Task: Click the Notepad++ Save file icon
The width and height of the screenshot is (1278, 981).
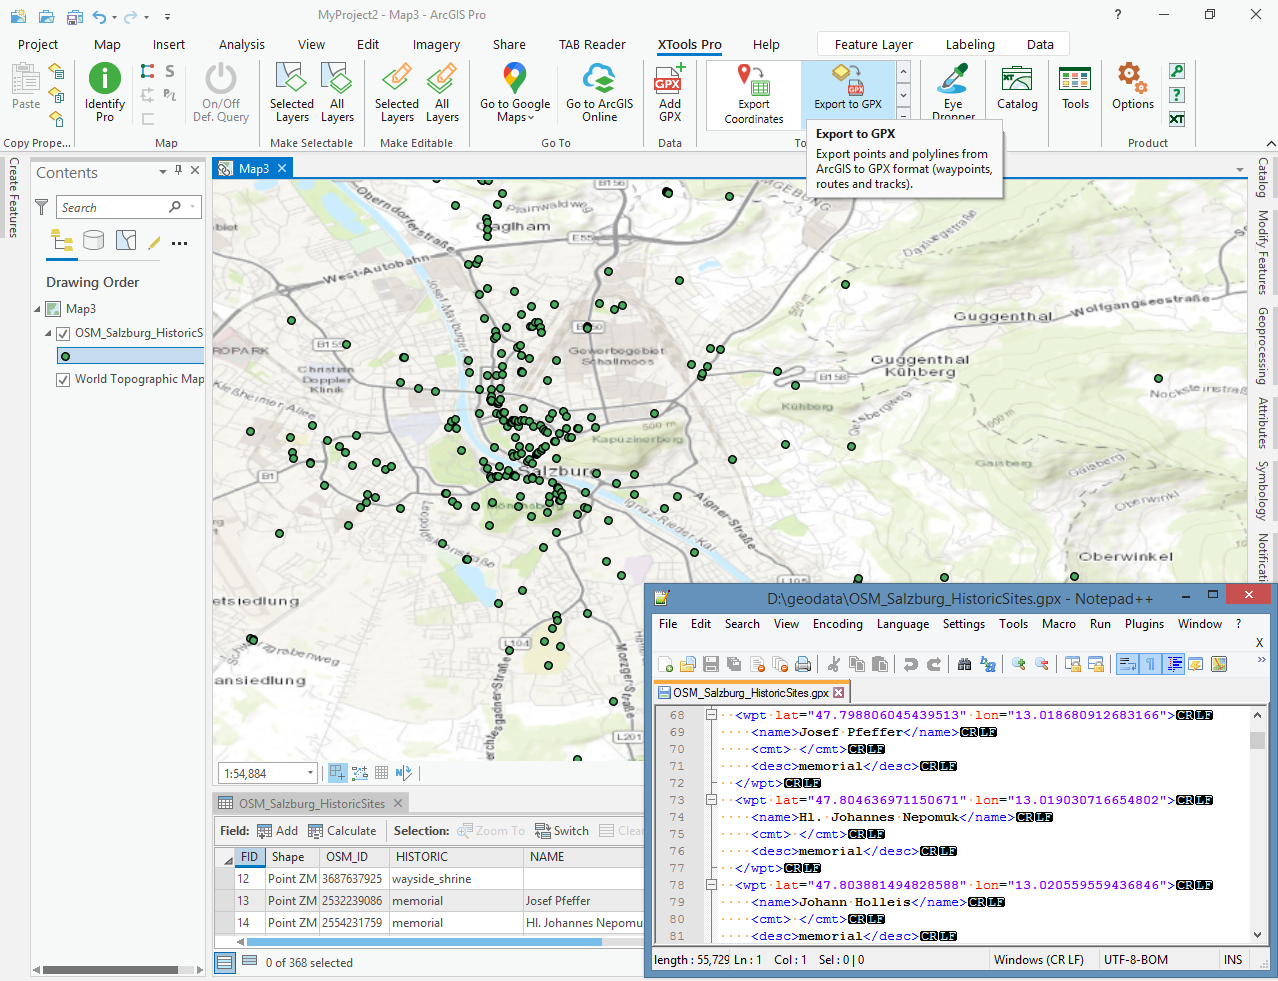Action: (x=711, y=664)
